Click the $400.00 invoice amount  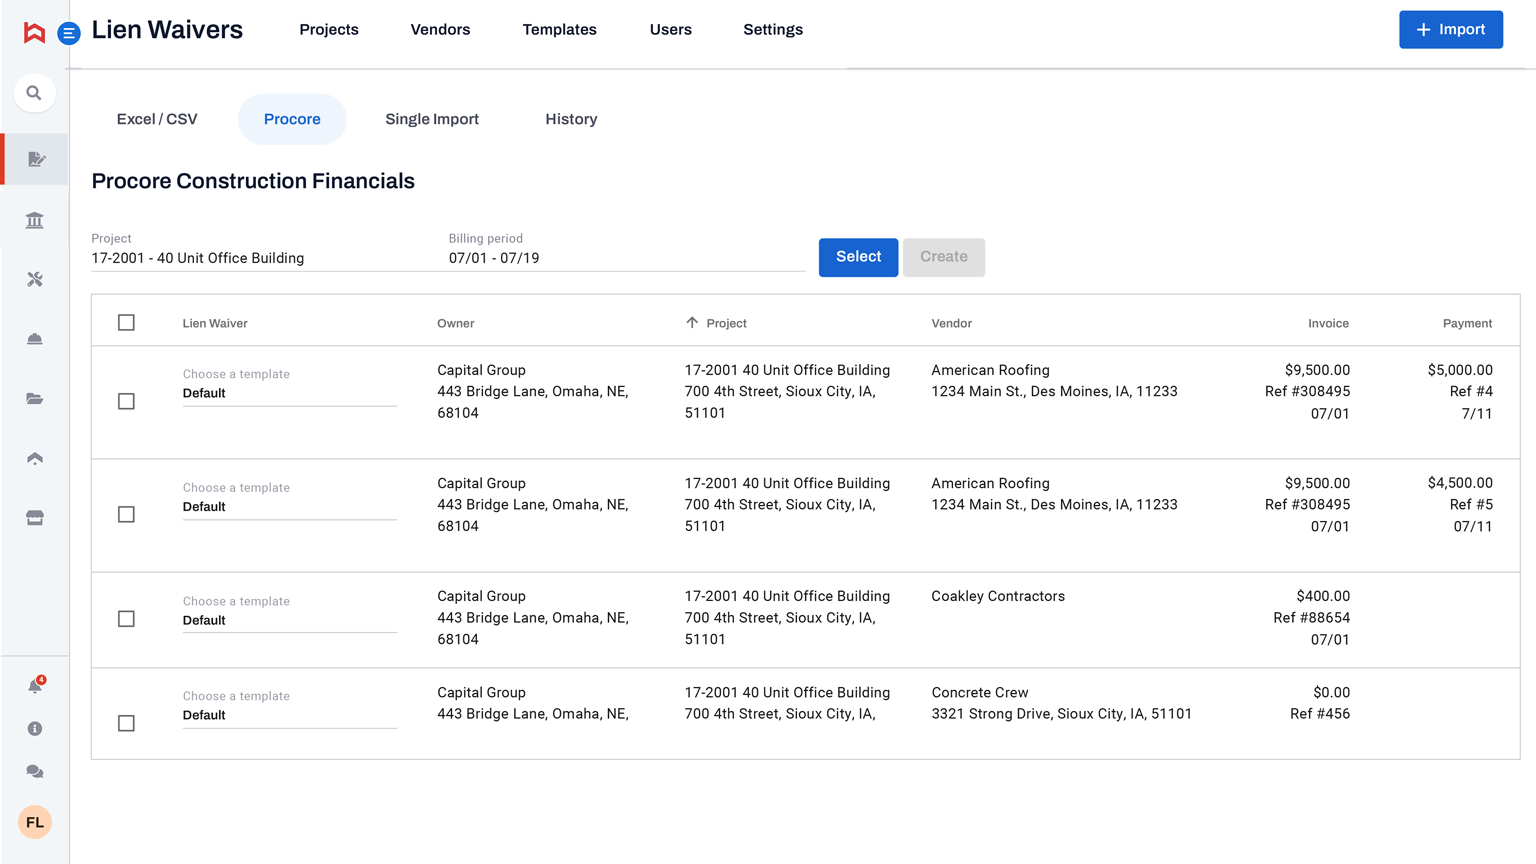[1323, 596]
